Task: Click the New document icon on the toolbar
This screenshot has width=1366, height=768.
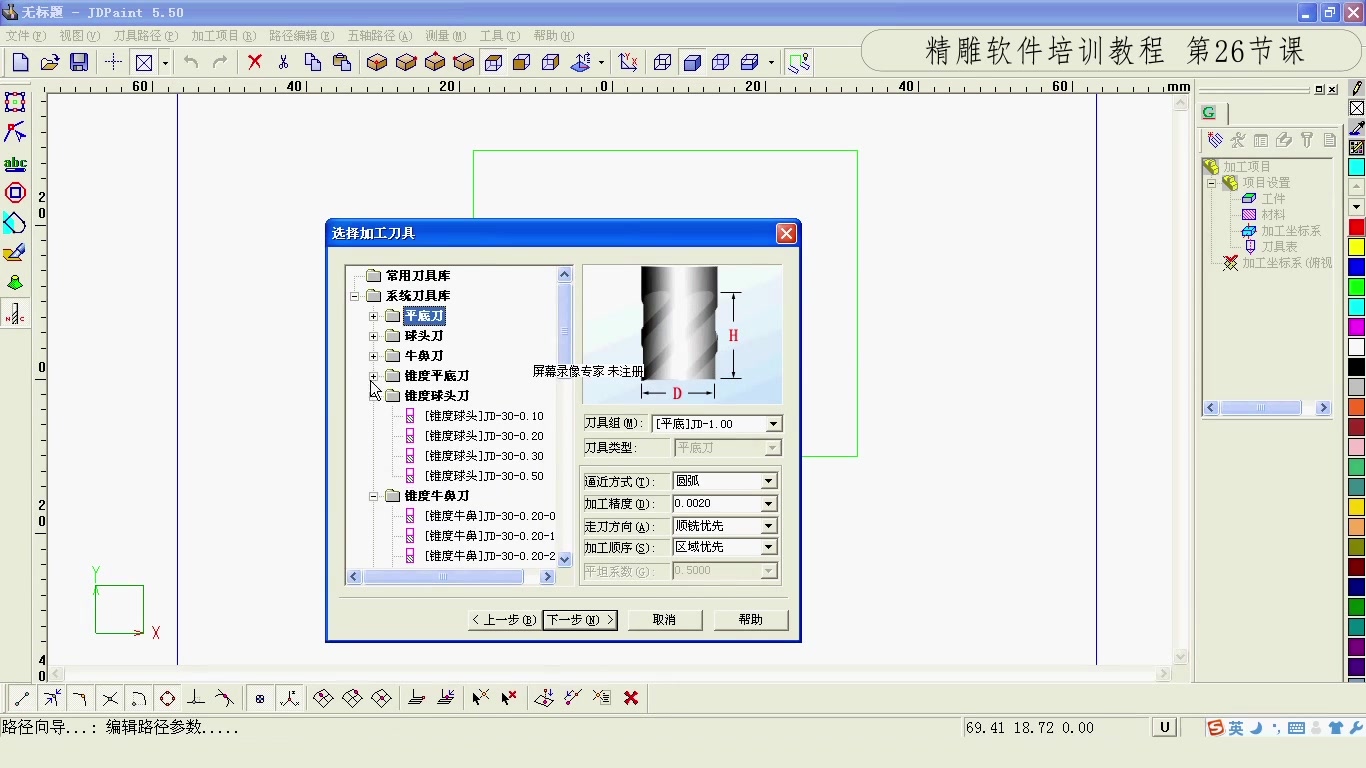Action: (x=19, y=62)
